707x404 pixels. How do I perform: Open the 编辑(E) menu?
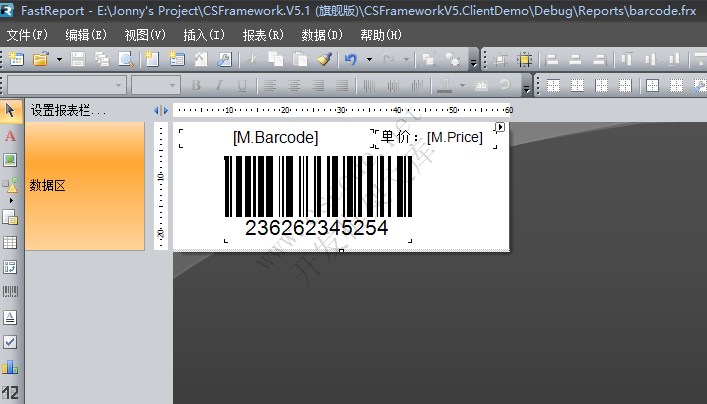86,35
